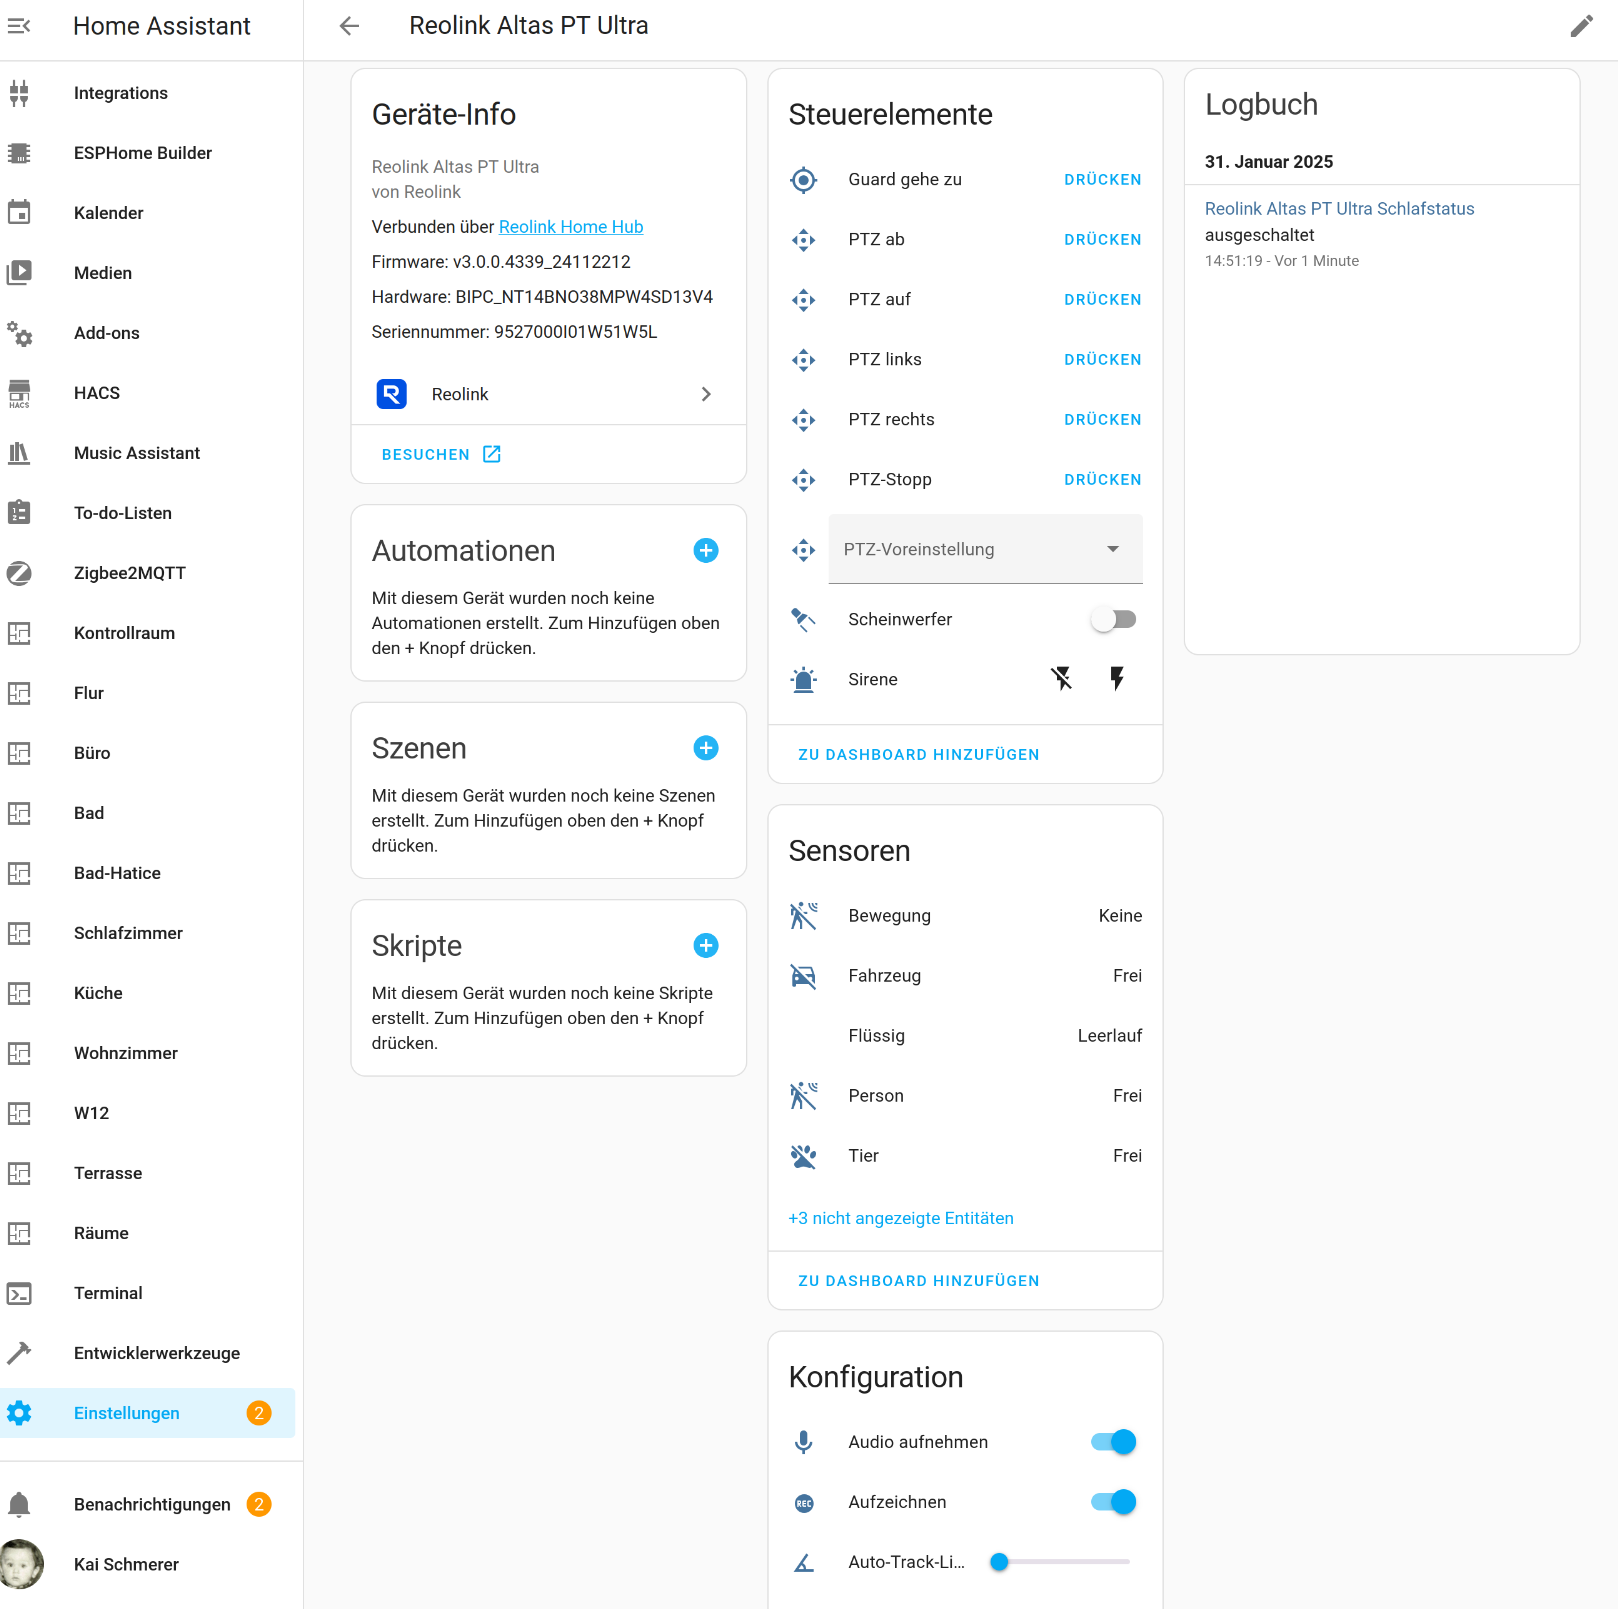This screenshot has height=1609, width=1618.
Task: Open Integrations in the sidebar
Action: click(148, 93)
